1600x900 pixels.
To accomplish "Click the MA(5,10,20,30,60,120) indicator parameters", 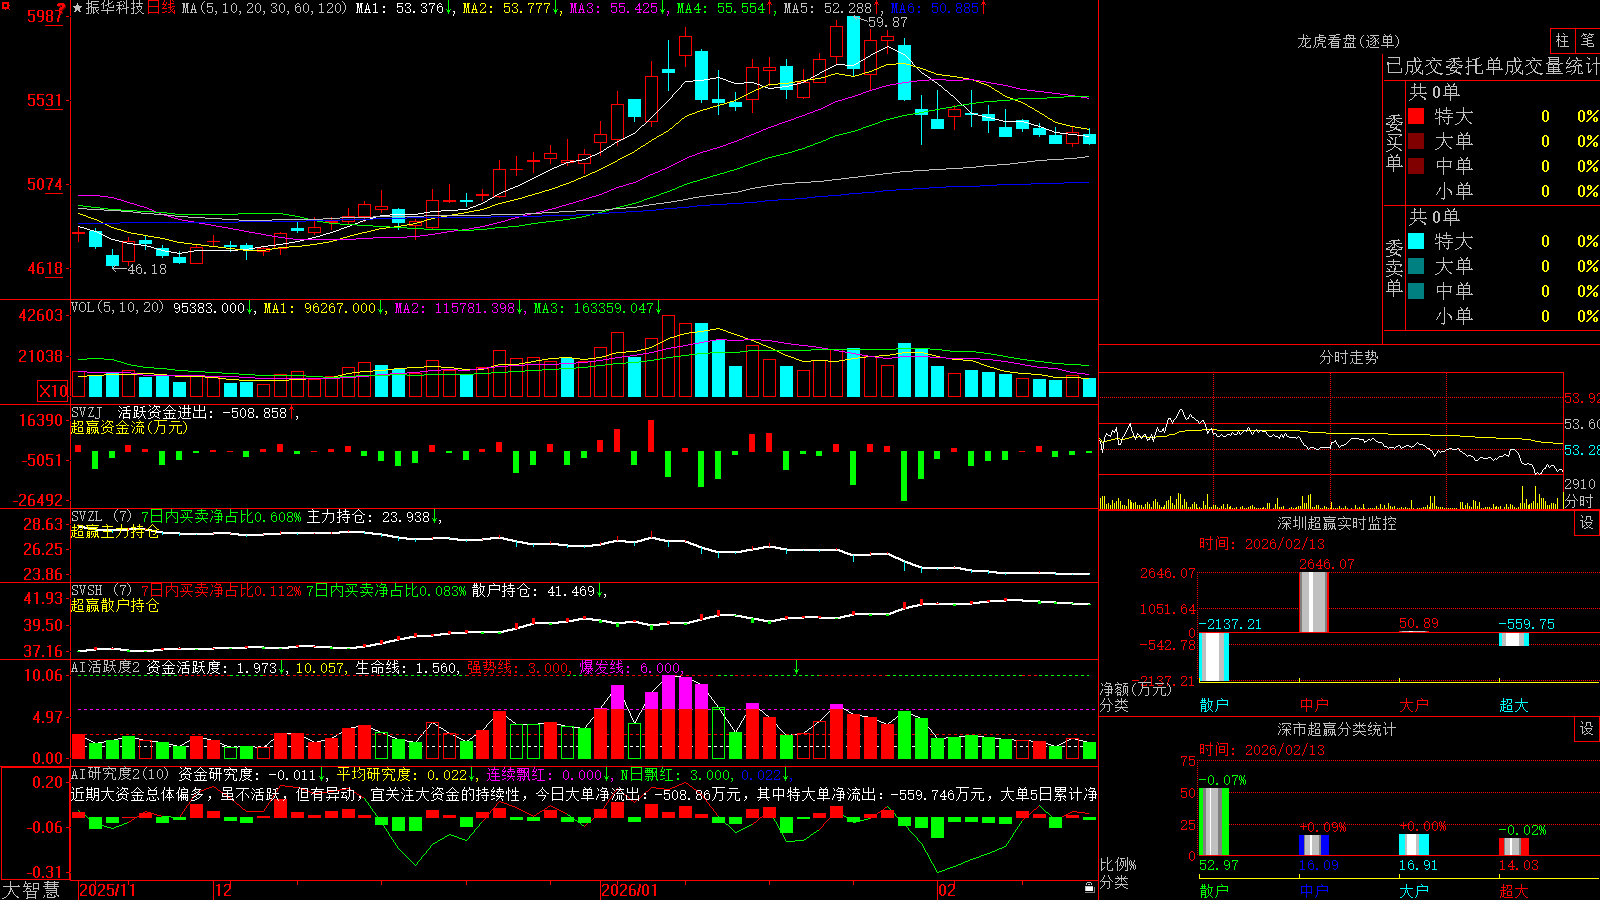I will coord(265,8).
